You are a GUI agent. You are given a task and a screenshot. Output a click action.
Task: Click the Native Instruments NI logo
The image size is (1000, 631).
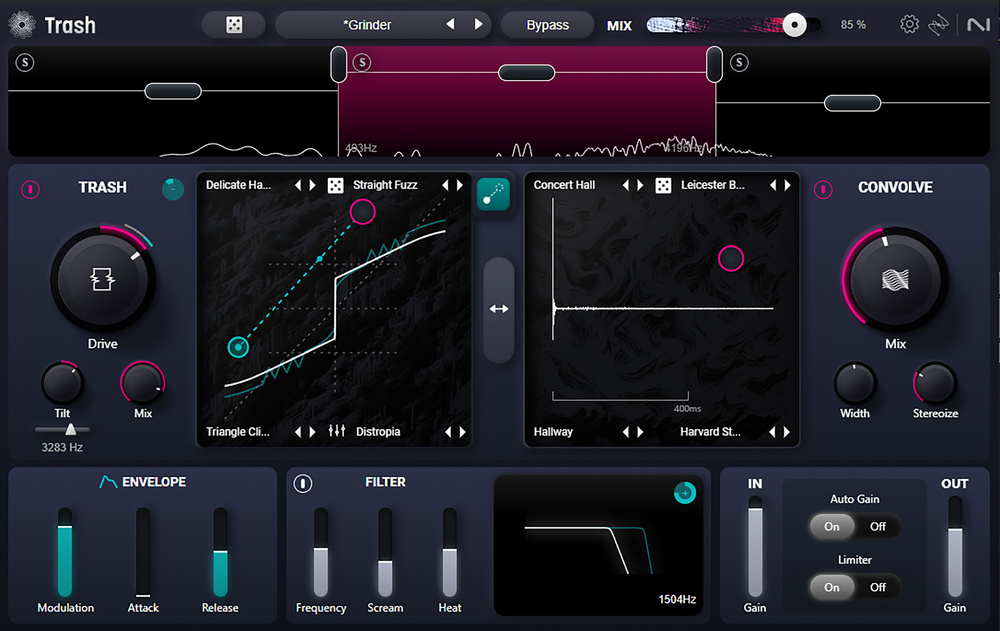(x=978, y=25)
